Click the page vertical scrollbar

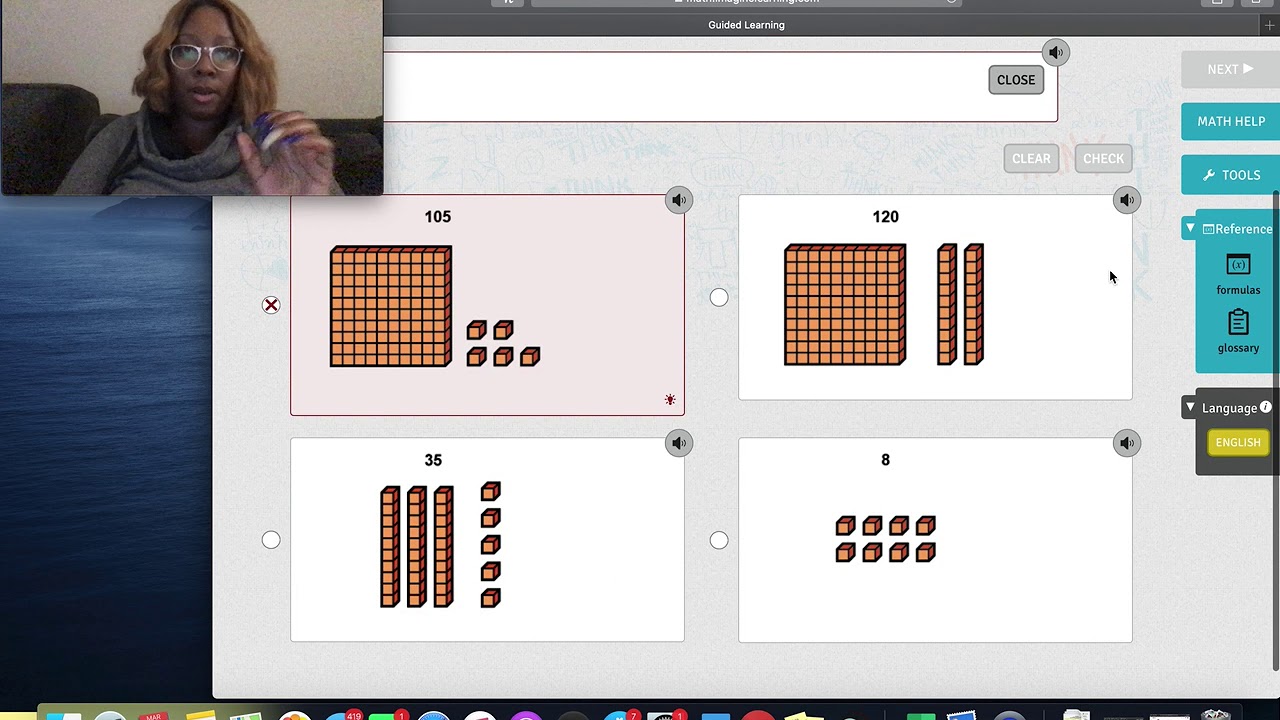1275,430
